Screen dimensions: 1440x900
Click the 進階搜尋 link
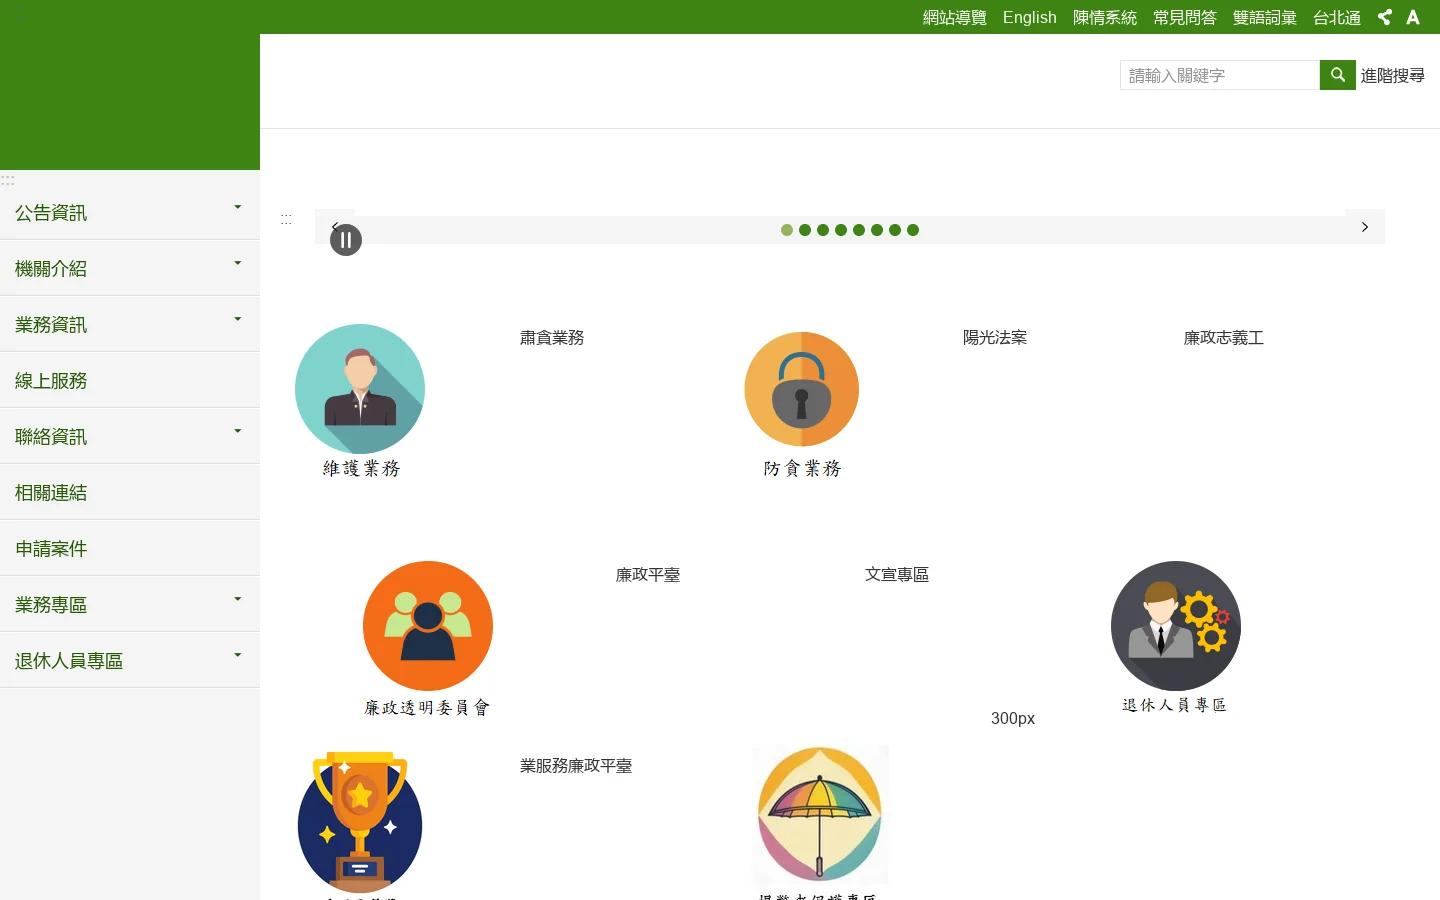pos(1392,75)
